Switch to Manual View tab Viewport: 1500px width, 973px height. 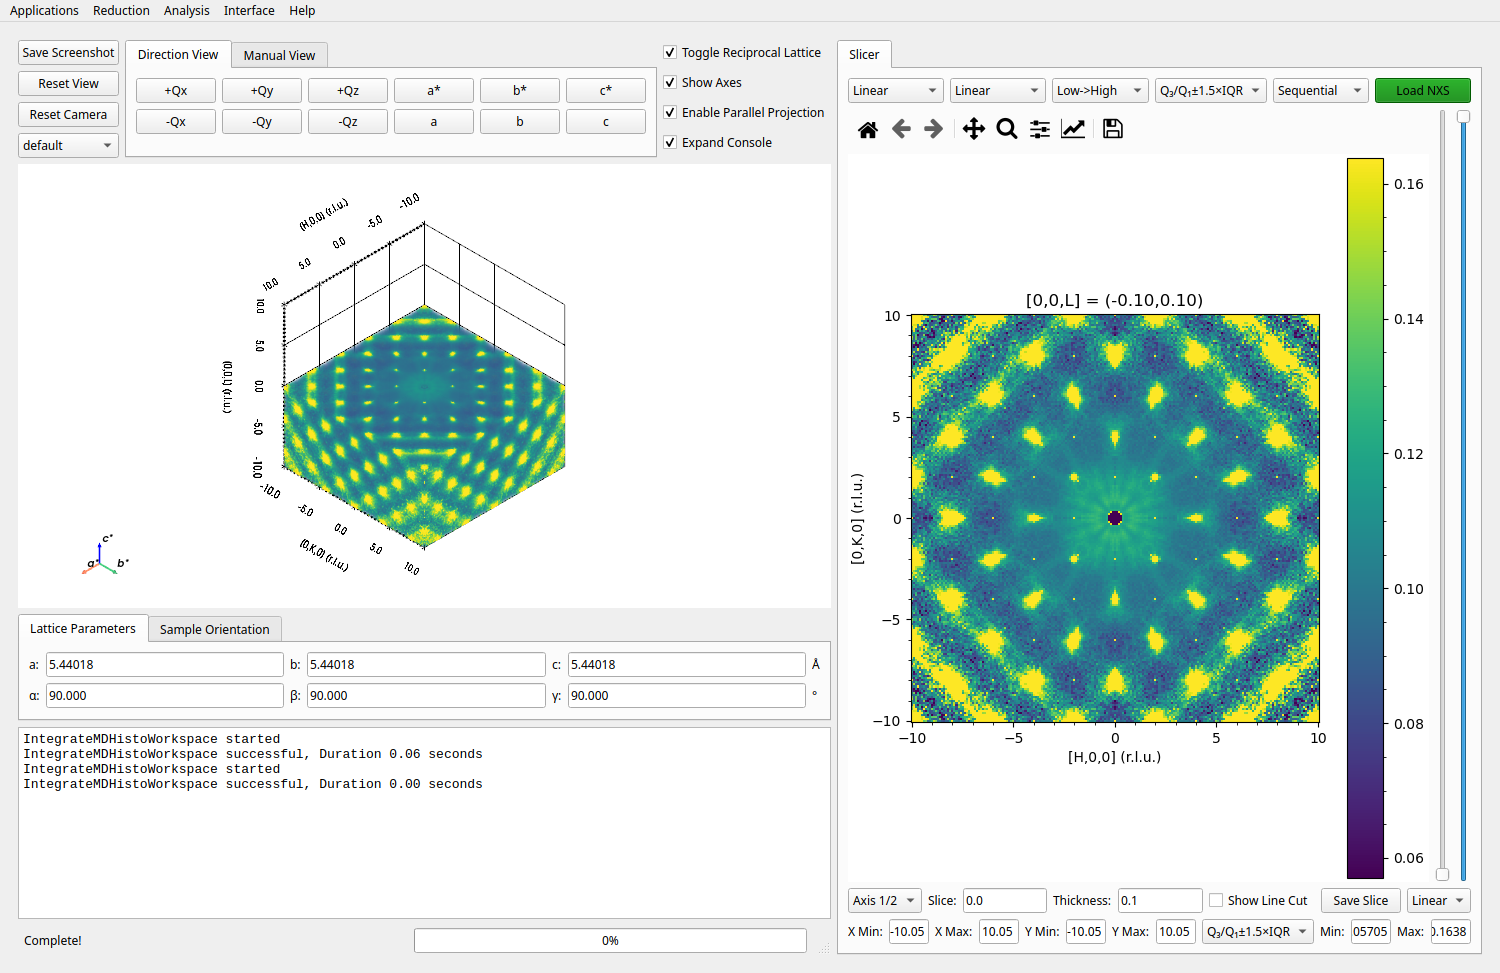(x=279, y=55)
